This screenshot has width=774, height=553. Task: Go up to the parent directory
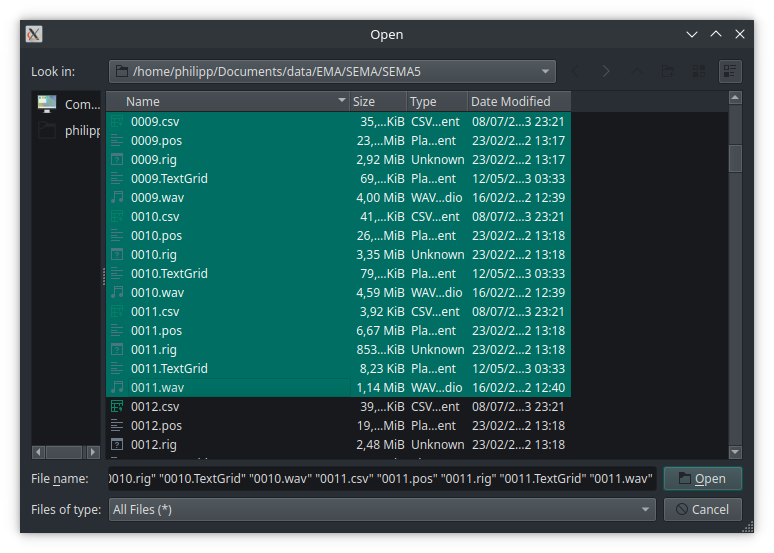click(x=637, y=71)
